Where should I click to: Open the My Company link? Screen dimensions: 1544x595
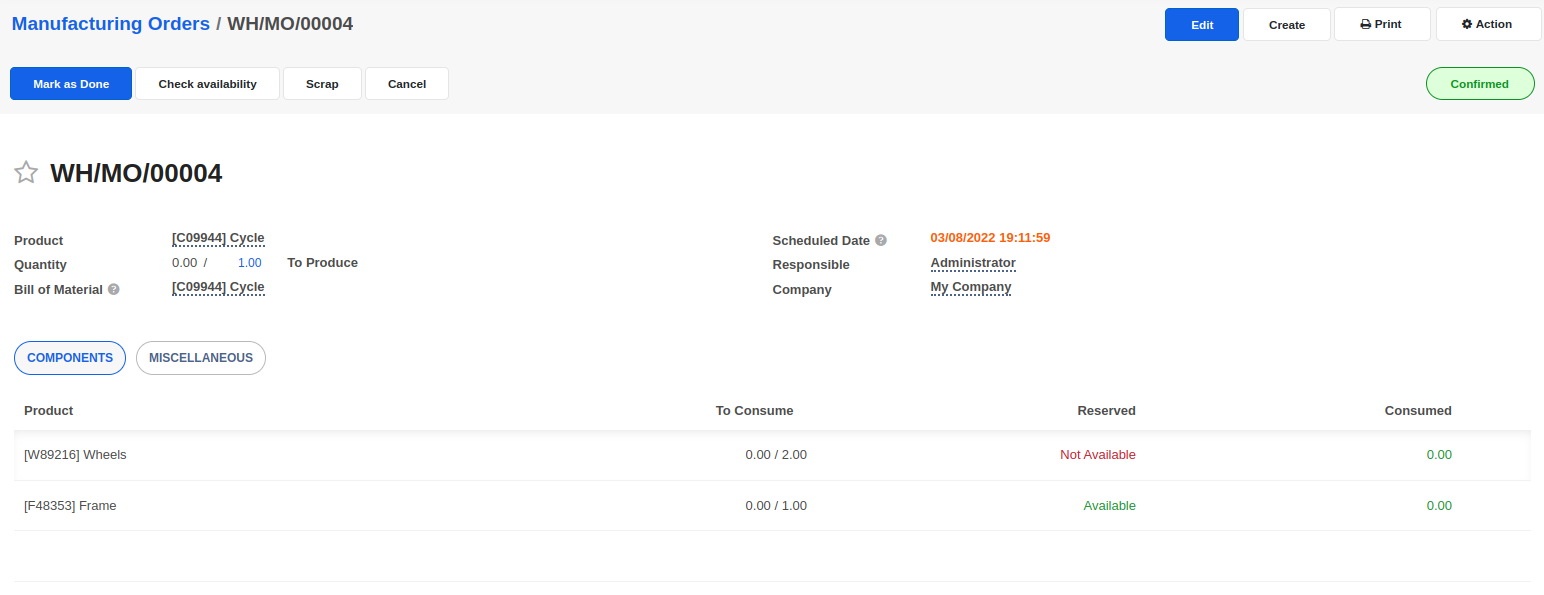click(x=971, y=287)
